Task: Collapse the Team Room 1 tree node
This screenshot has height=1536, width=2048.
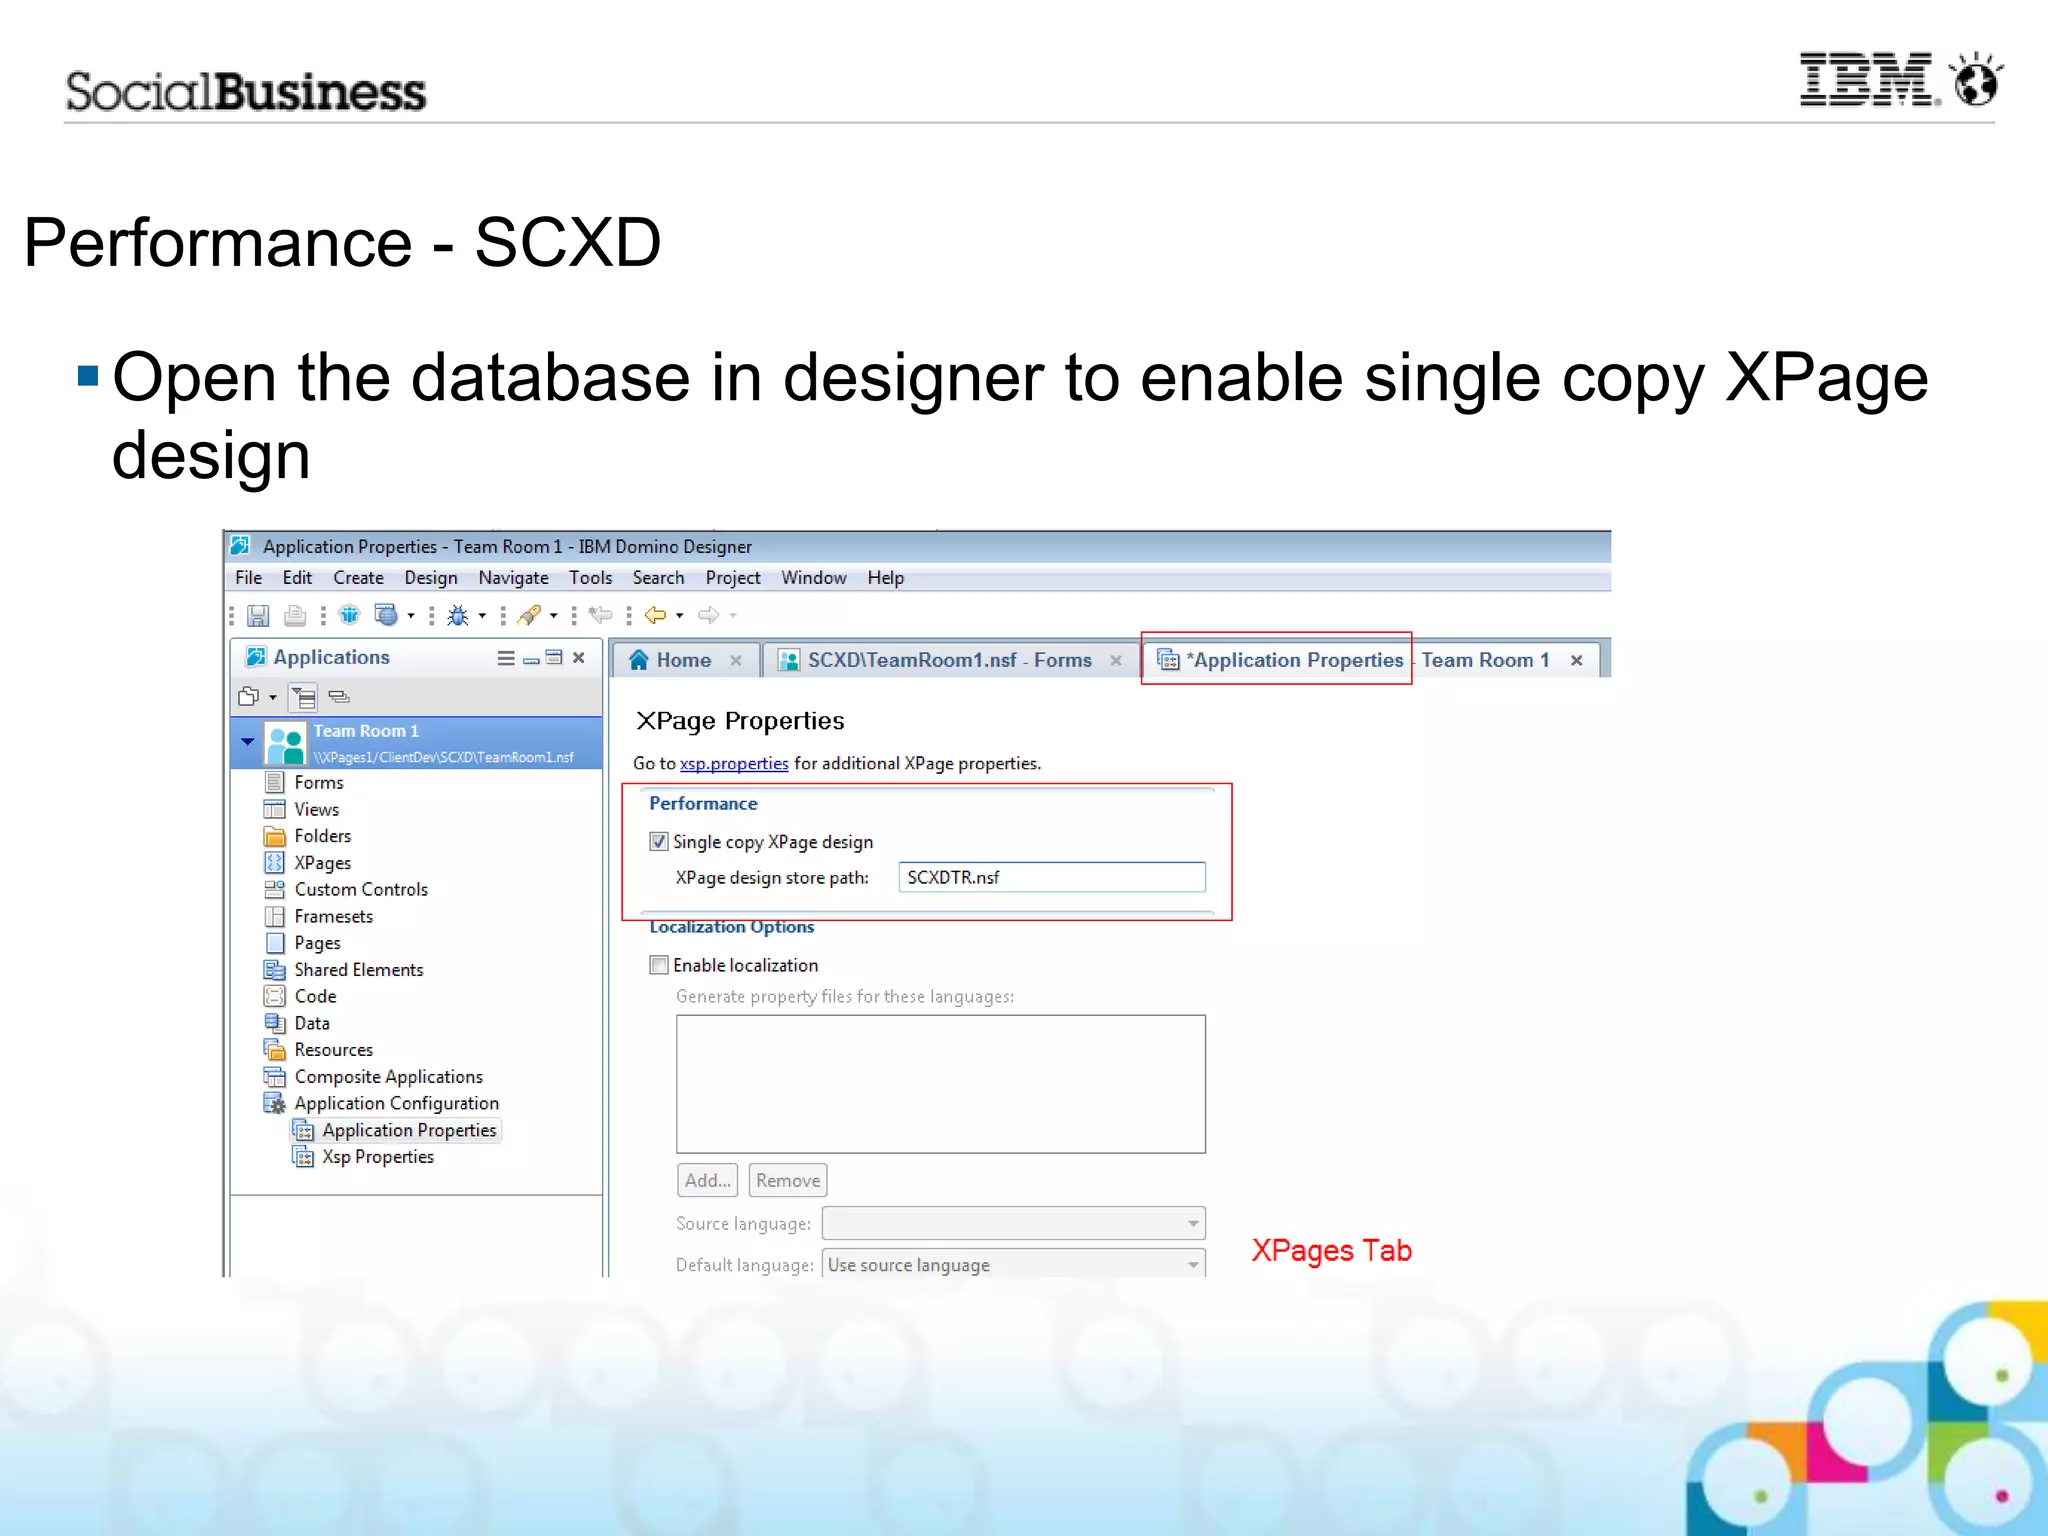Action: point(247,742)
